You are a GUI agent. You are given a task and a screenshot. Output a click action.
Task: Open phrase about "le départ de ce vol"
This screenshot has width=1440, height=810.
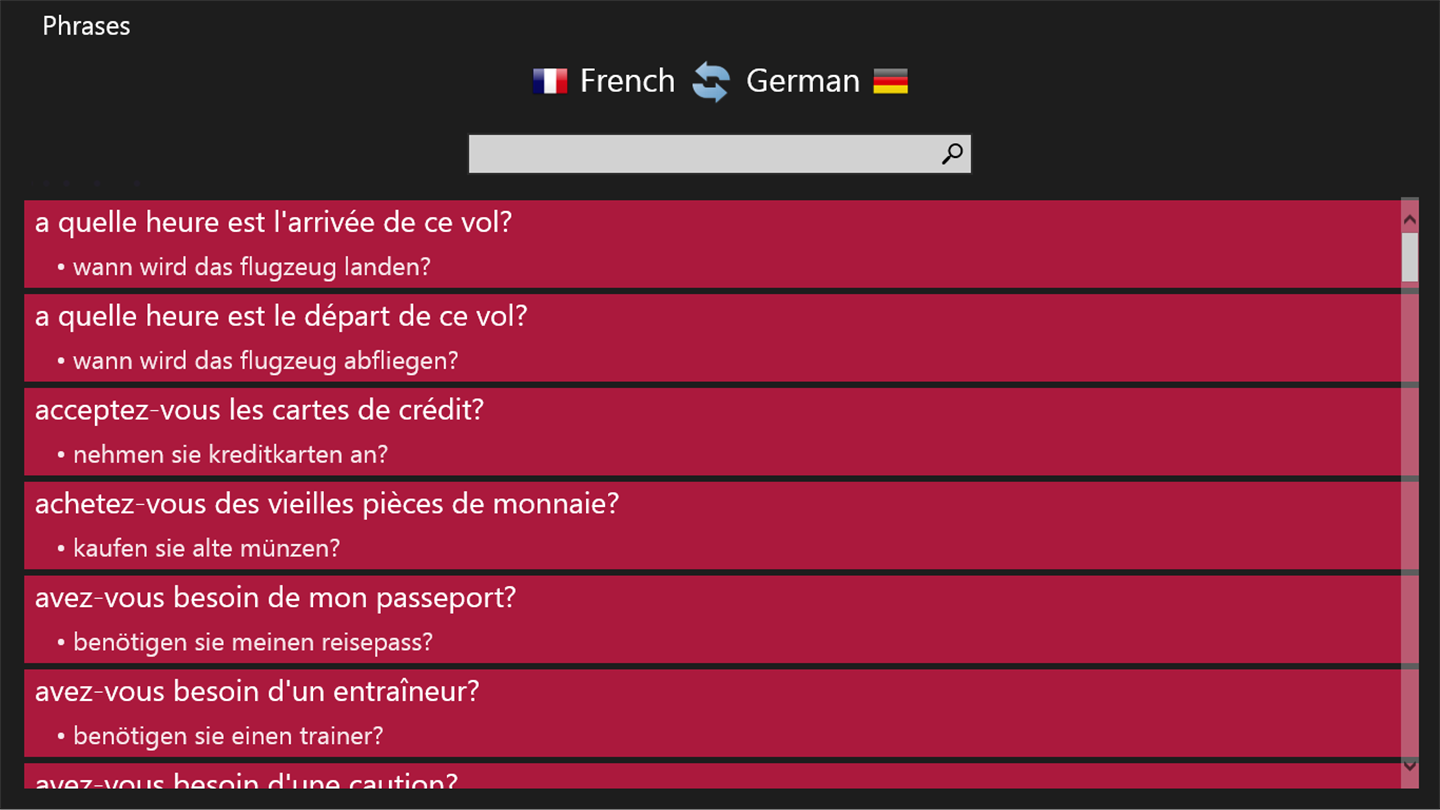pos(281,316)
